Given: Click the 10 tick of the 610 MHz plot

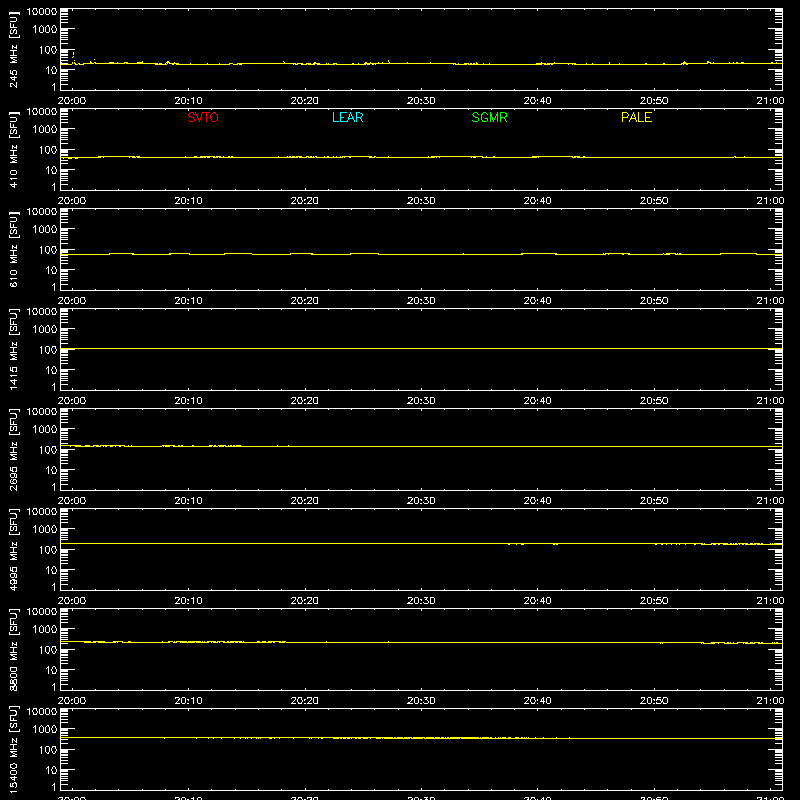Looking at the screenshot, I should [51, 270].
